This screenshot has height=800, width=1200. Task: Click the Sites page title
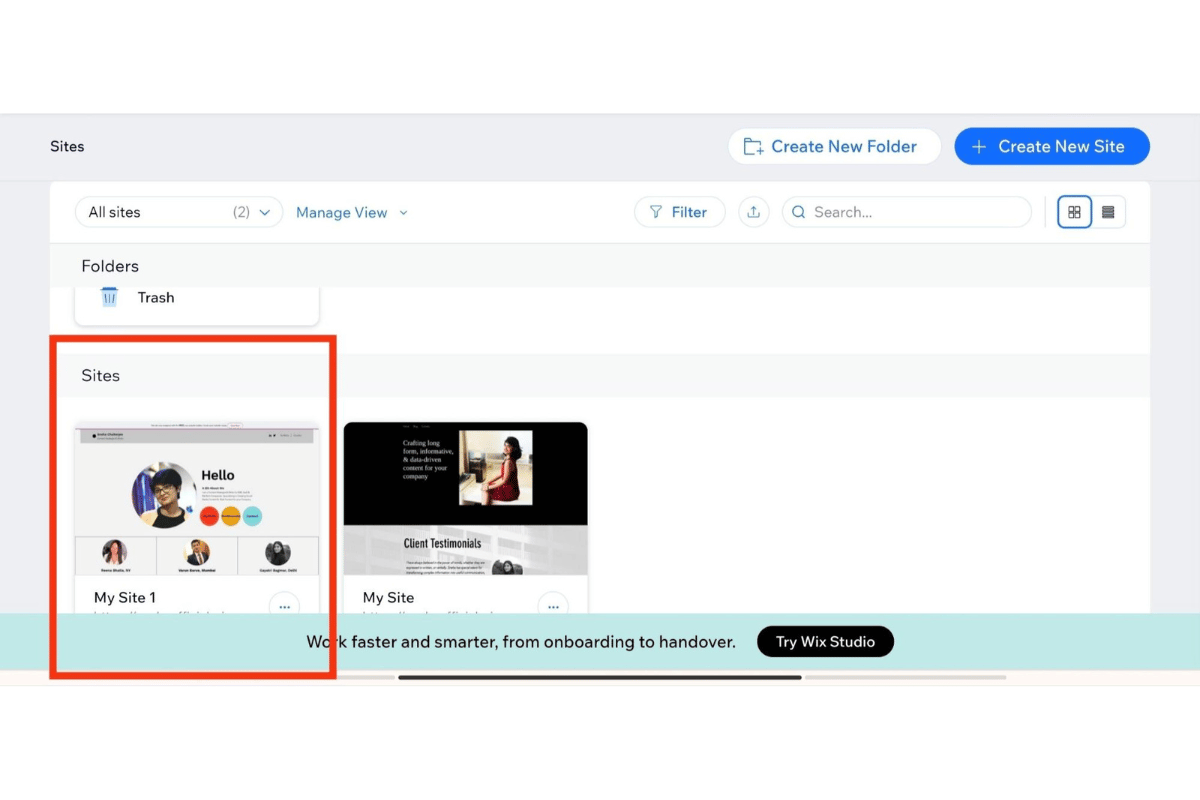[x=67, y=146]
